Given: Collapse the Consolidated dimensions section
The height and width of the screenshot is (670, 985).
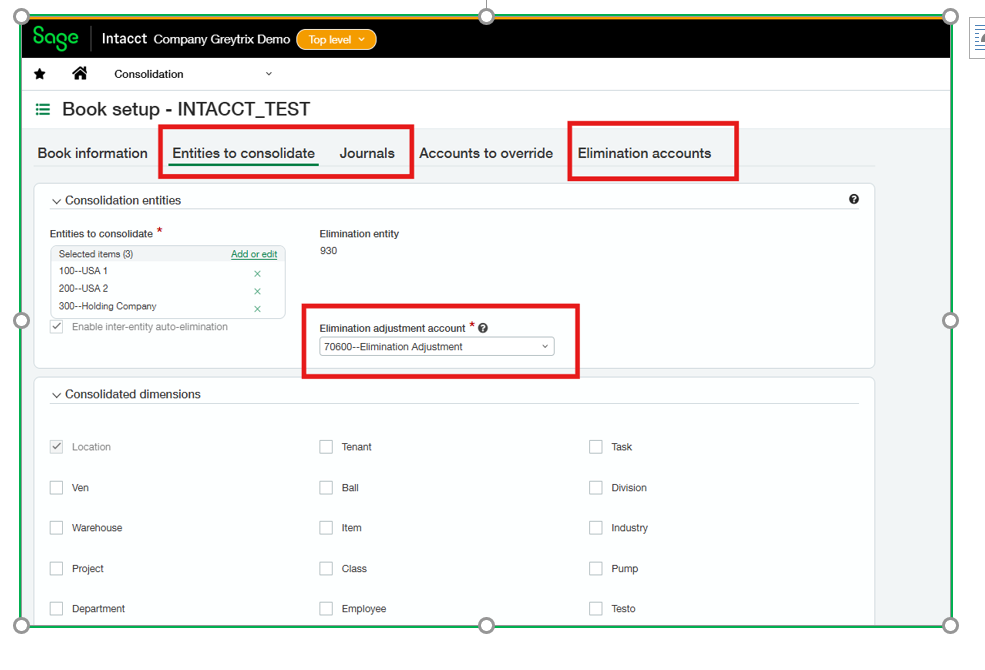Looking at the screenshot, I should (57, 395).
